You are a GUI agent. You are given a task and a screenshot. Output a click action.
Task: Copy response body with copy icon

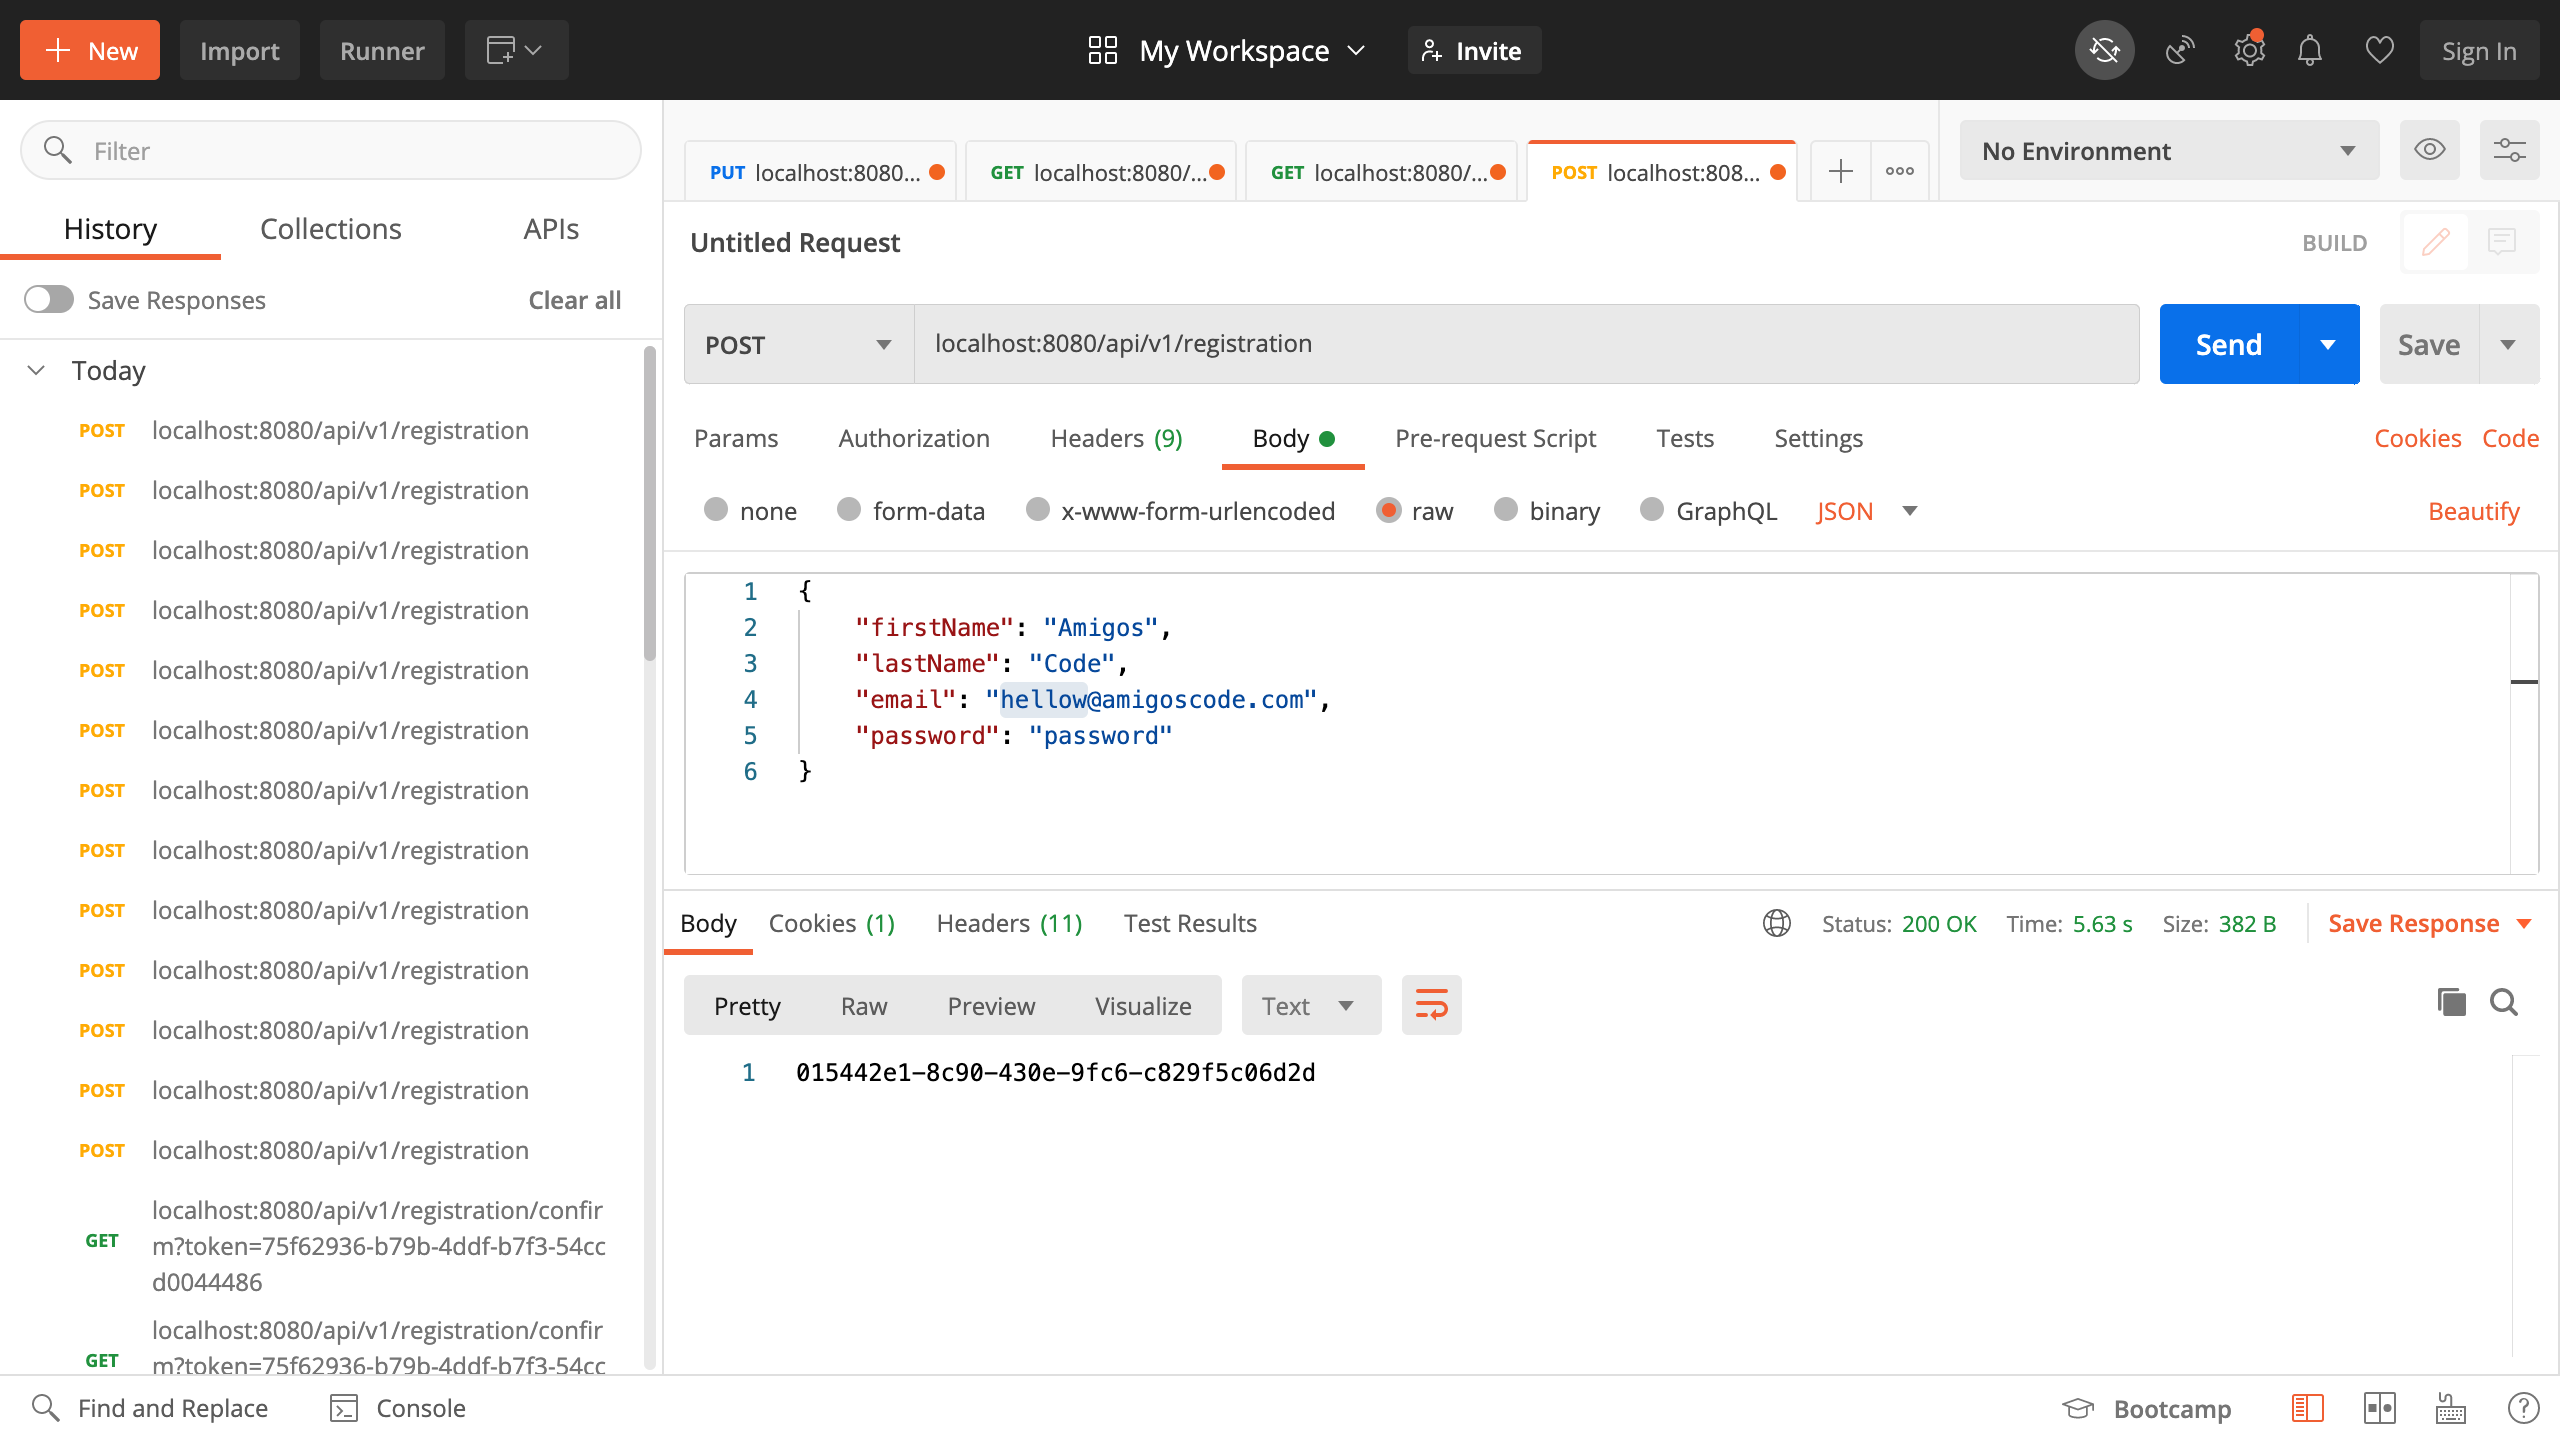[2451, 1002]
